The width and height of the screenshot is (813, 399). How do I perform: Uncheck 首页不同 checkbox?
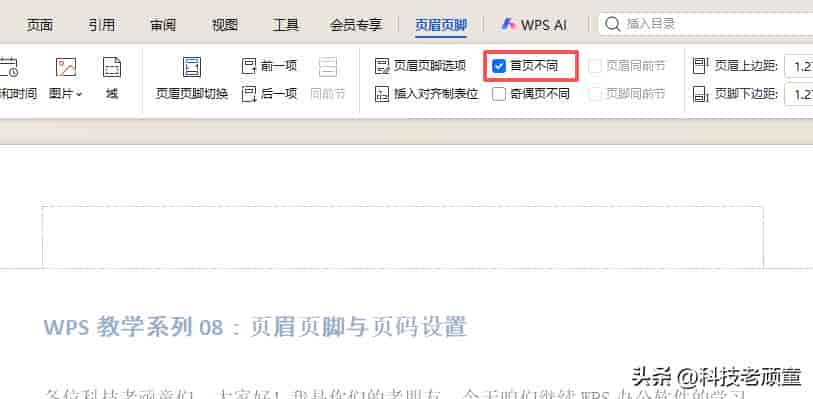499,66
